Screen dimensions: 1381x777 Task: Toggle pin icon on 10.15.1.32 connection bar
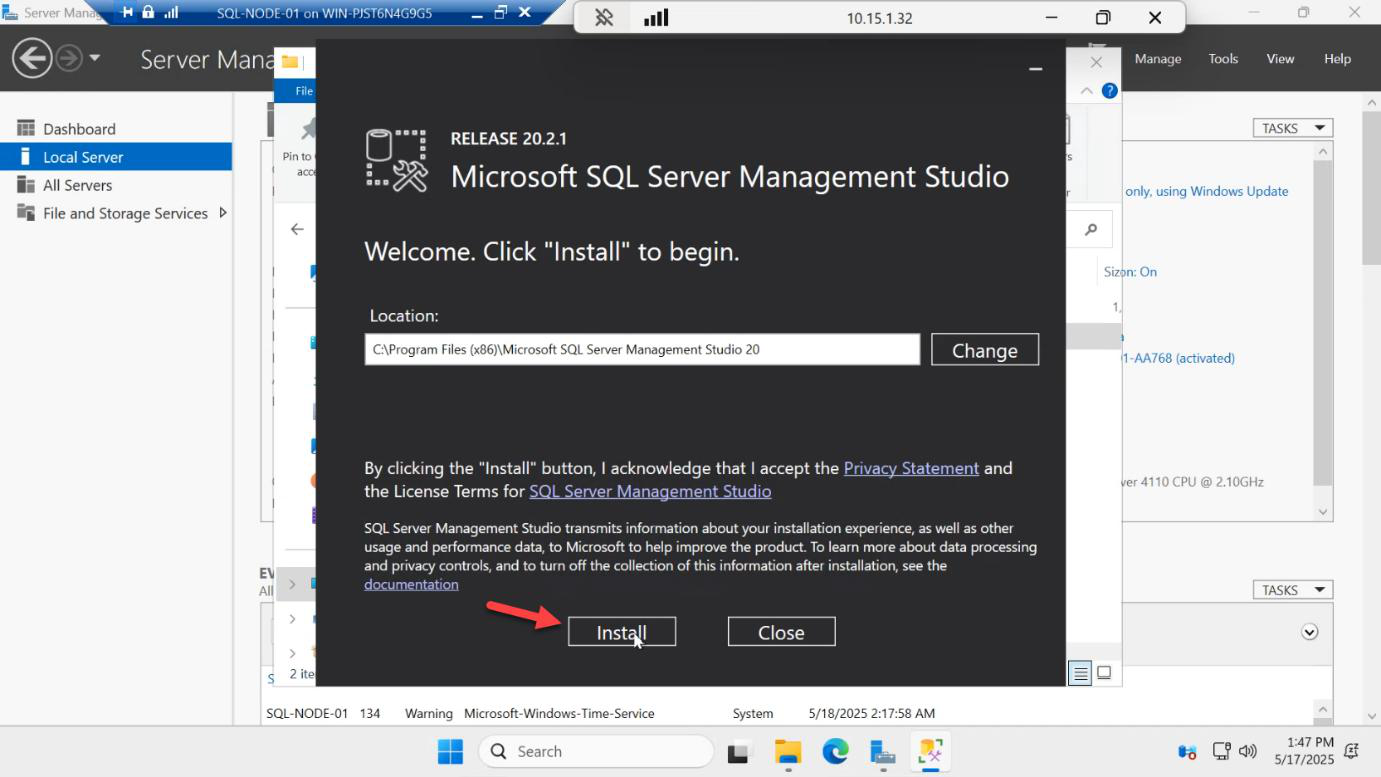tap(604, 18)
